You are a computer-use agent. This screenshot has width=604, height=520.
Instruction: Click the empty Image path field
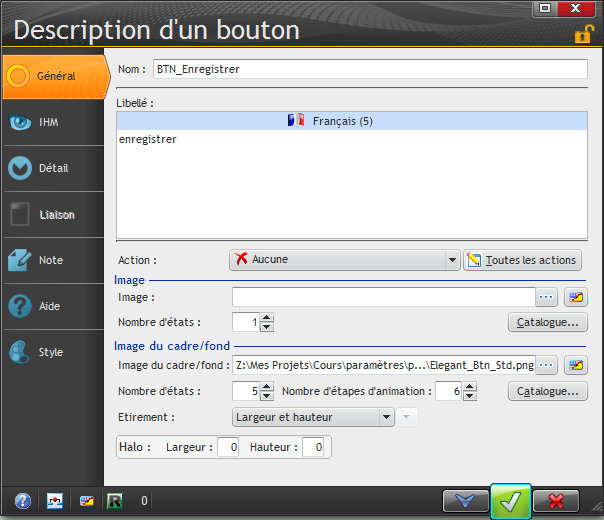(x=384, y=297)
